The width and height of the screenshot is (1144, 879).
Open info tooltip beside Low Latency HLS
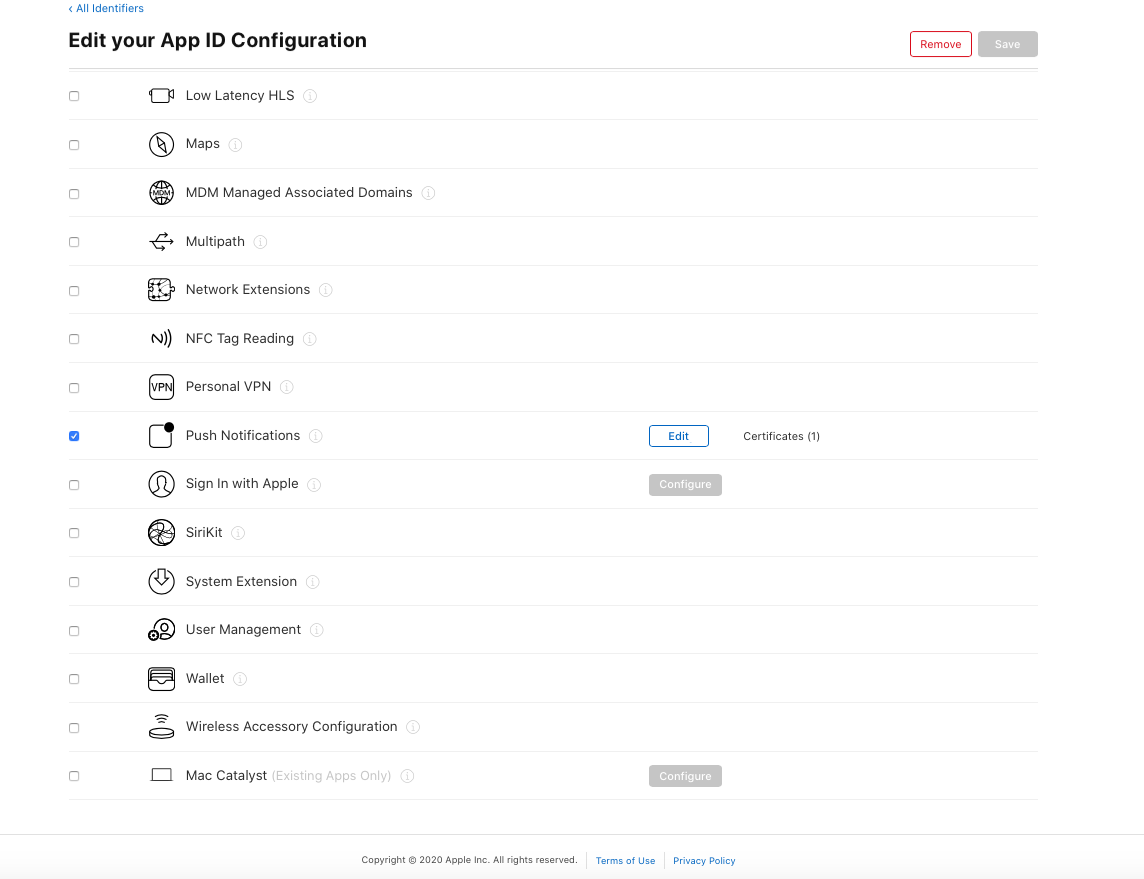pos(310,96)
